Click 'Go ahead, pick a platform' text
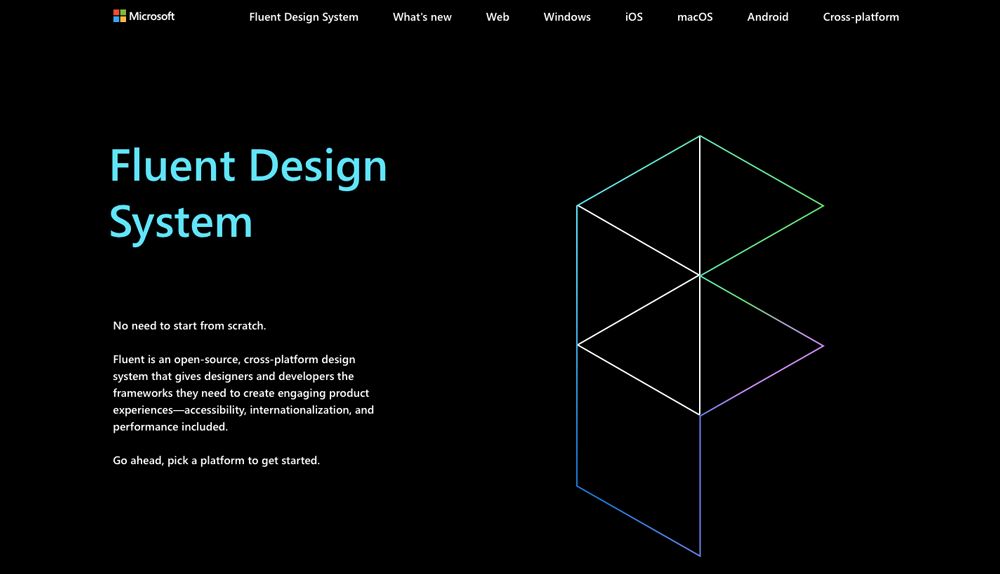1000x574 pixels. (x=216, y=460)
